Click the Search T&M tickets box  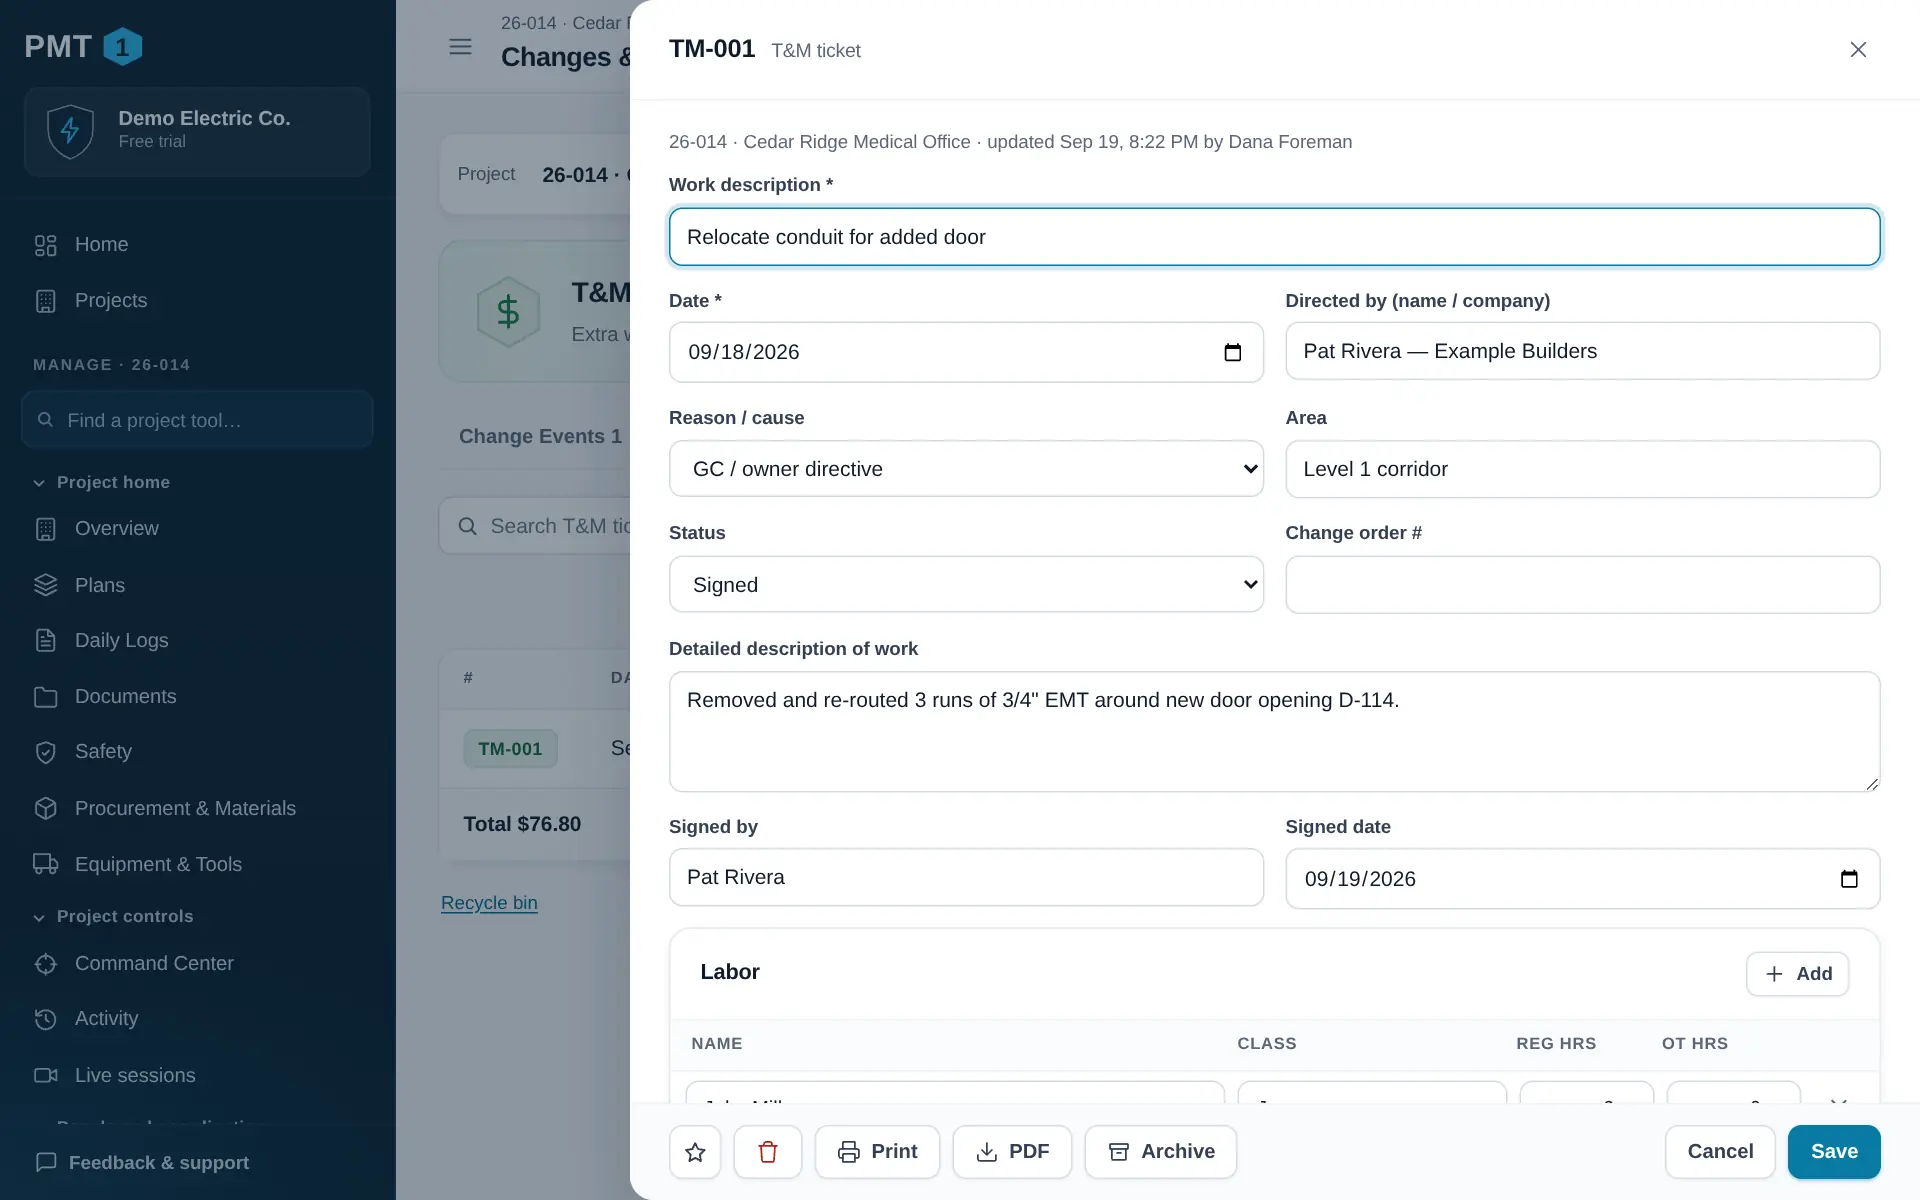tap(535, 526)
